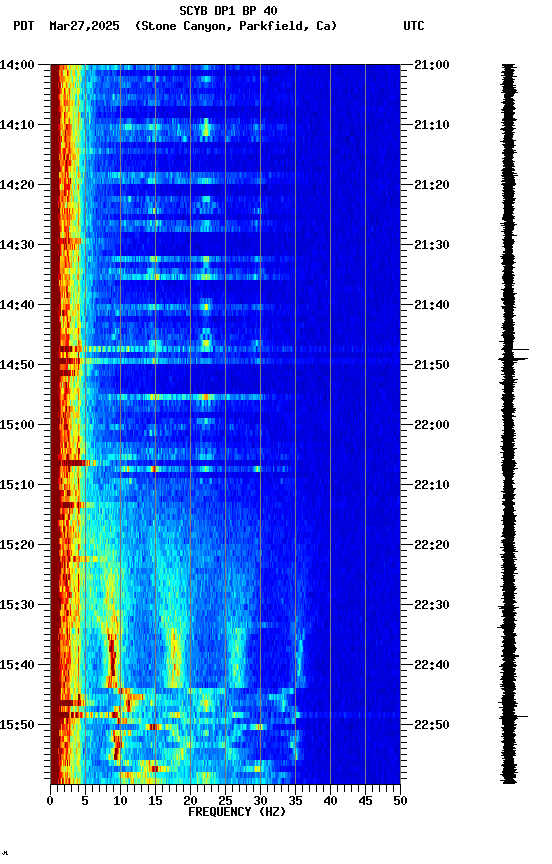Click the "10" frequency axis label

[x=120, y=801]
